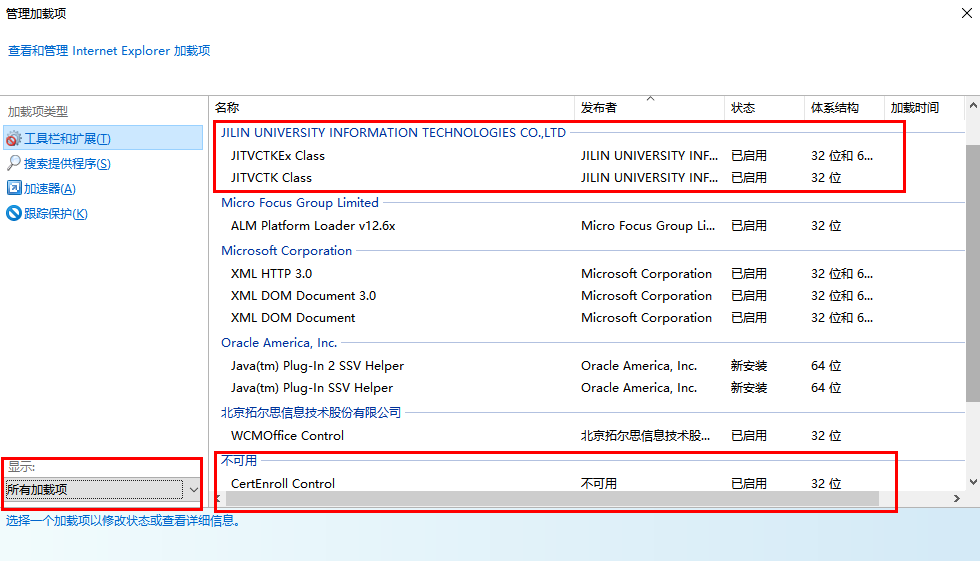Image resolution: width=980 pixels, height=561 pixels.
Task: Click the Search Providers magnifier icon
Action: tap(13, 163)
